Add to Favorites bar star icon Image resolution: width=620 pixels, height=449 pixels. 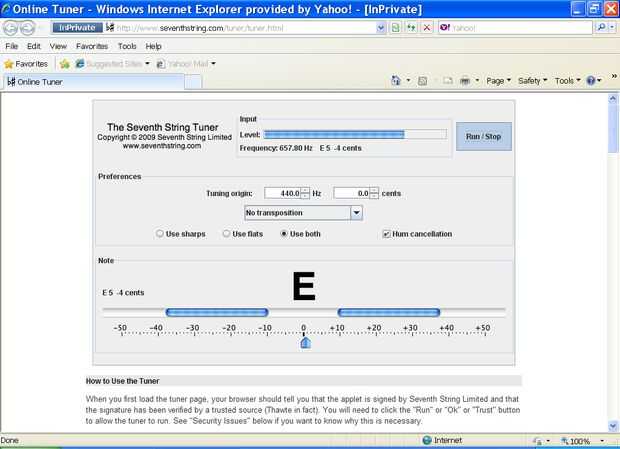click(x=65, y=64)
